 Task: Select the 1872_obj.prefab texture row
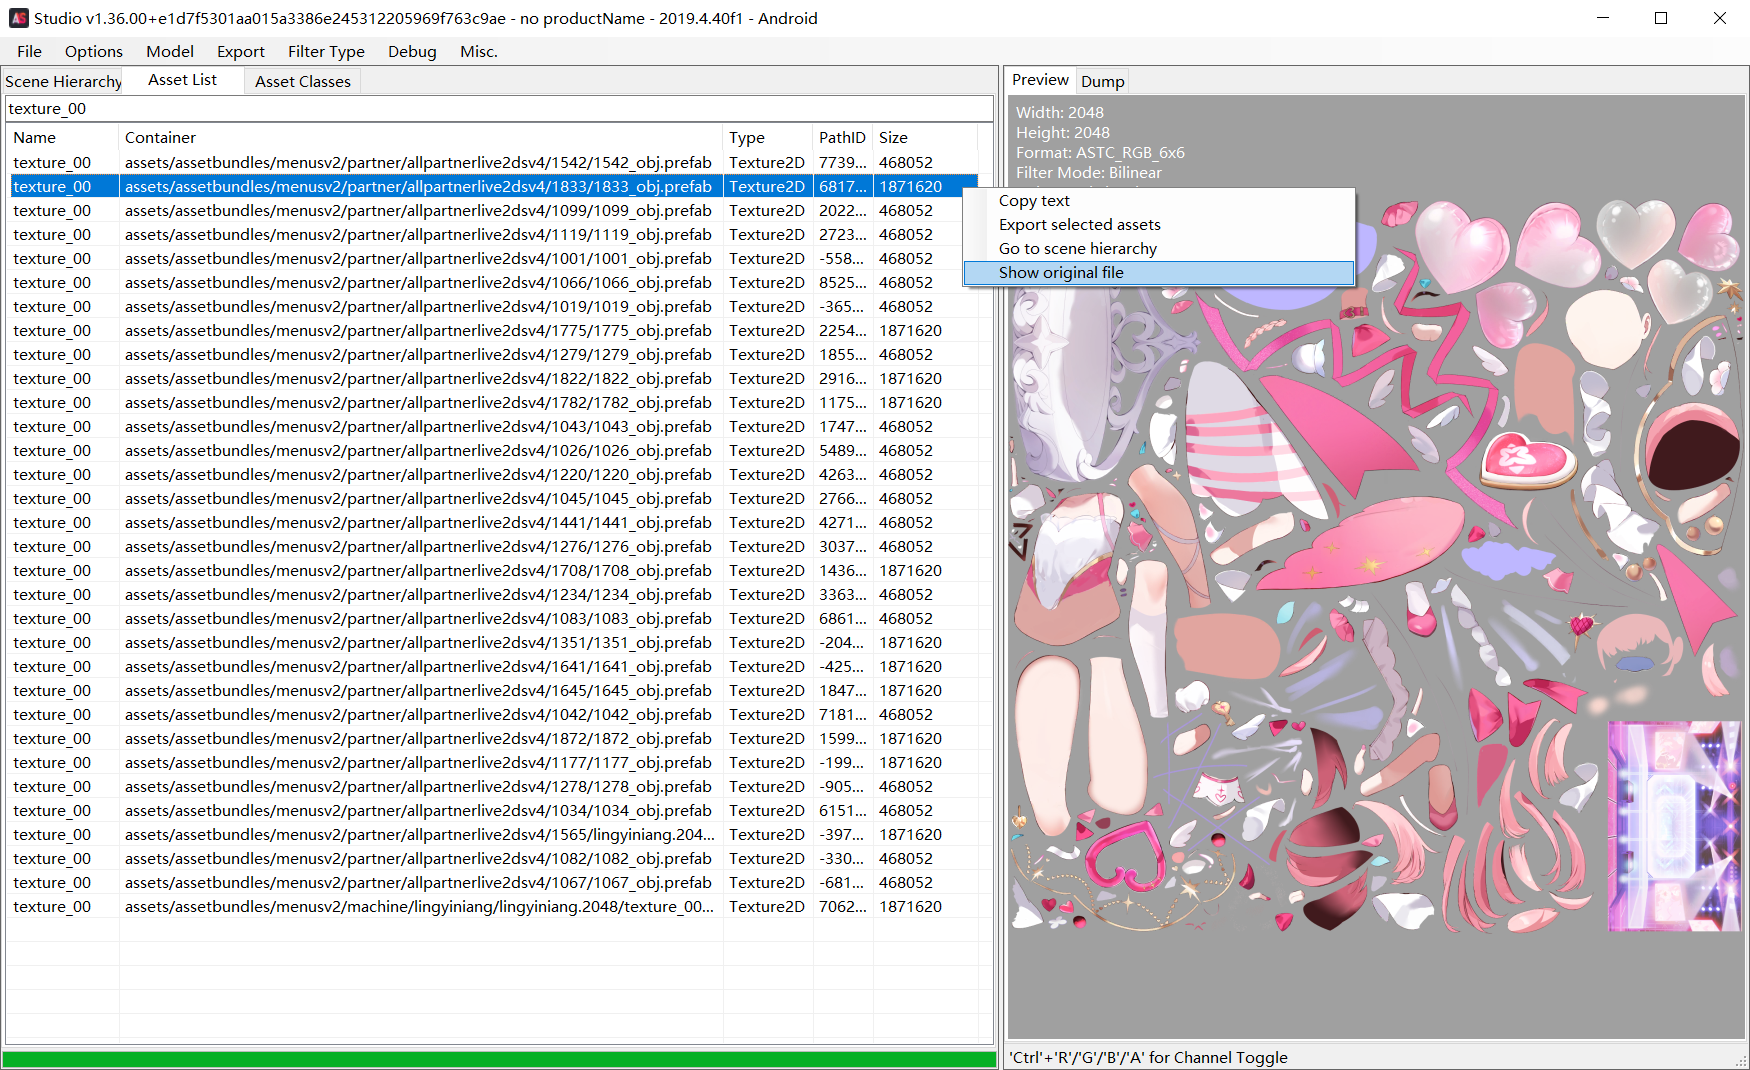[492, 738]
